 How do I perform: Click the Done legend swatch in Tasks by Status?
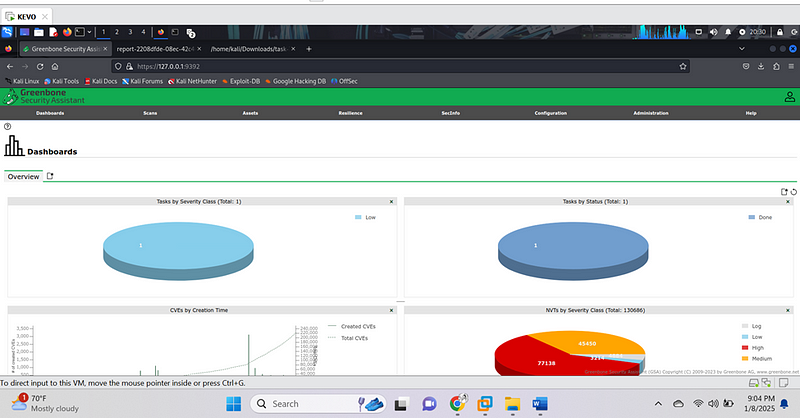[x=752, y=217]
